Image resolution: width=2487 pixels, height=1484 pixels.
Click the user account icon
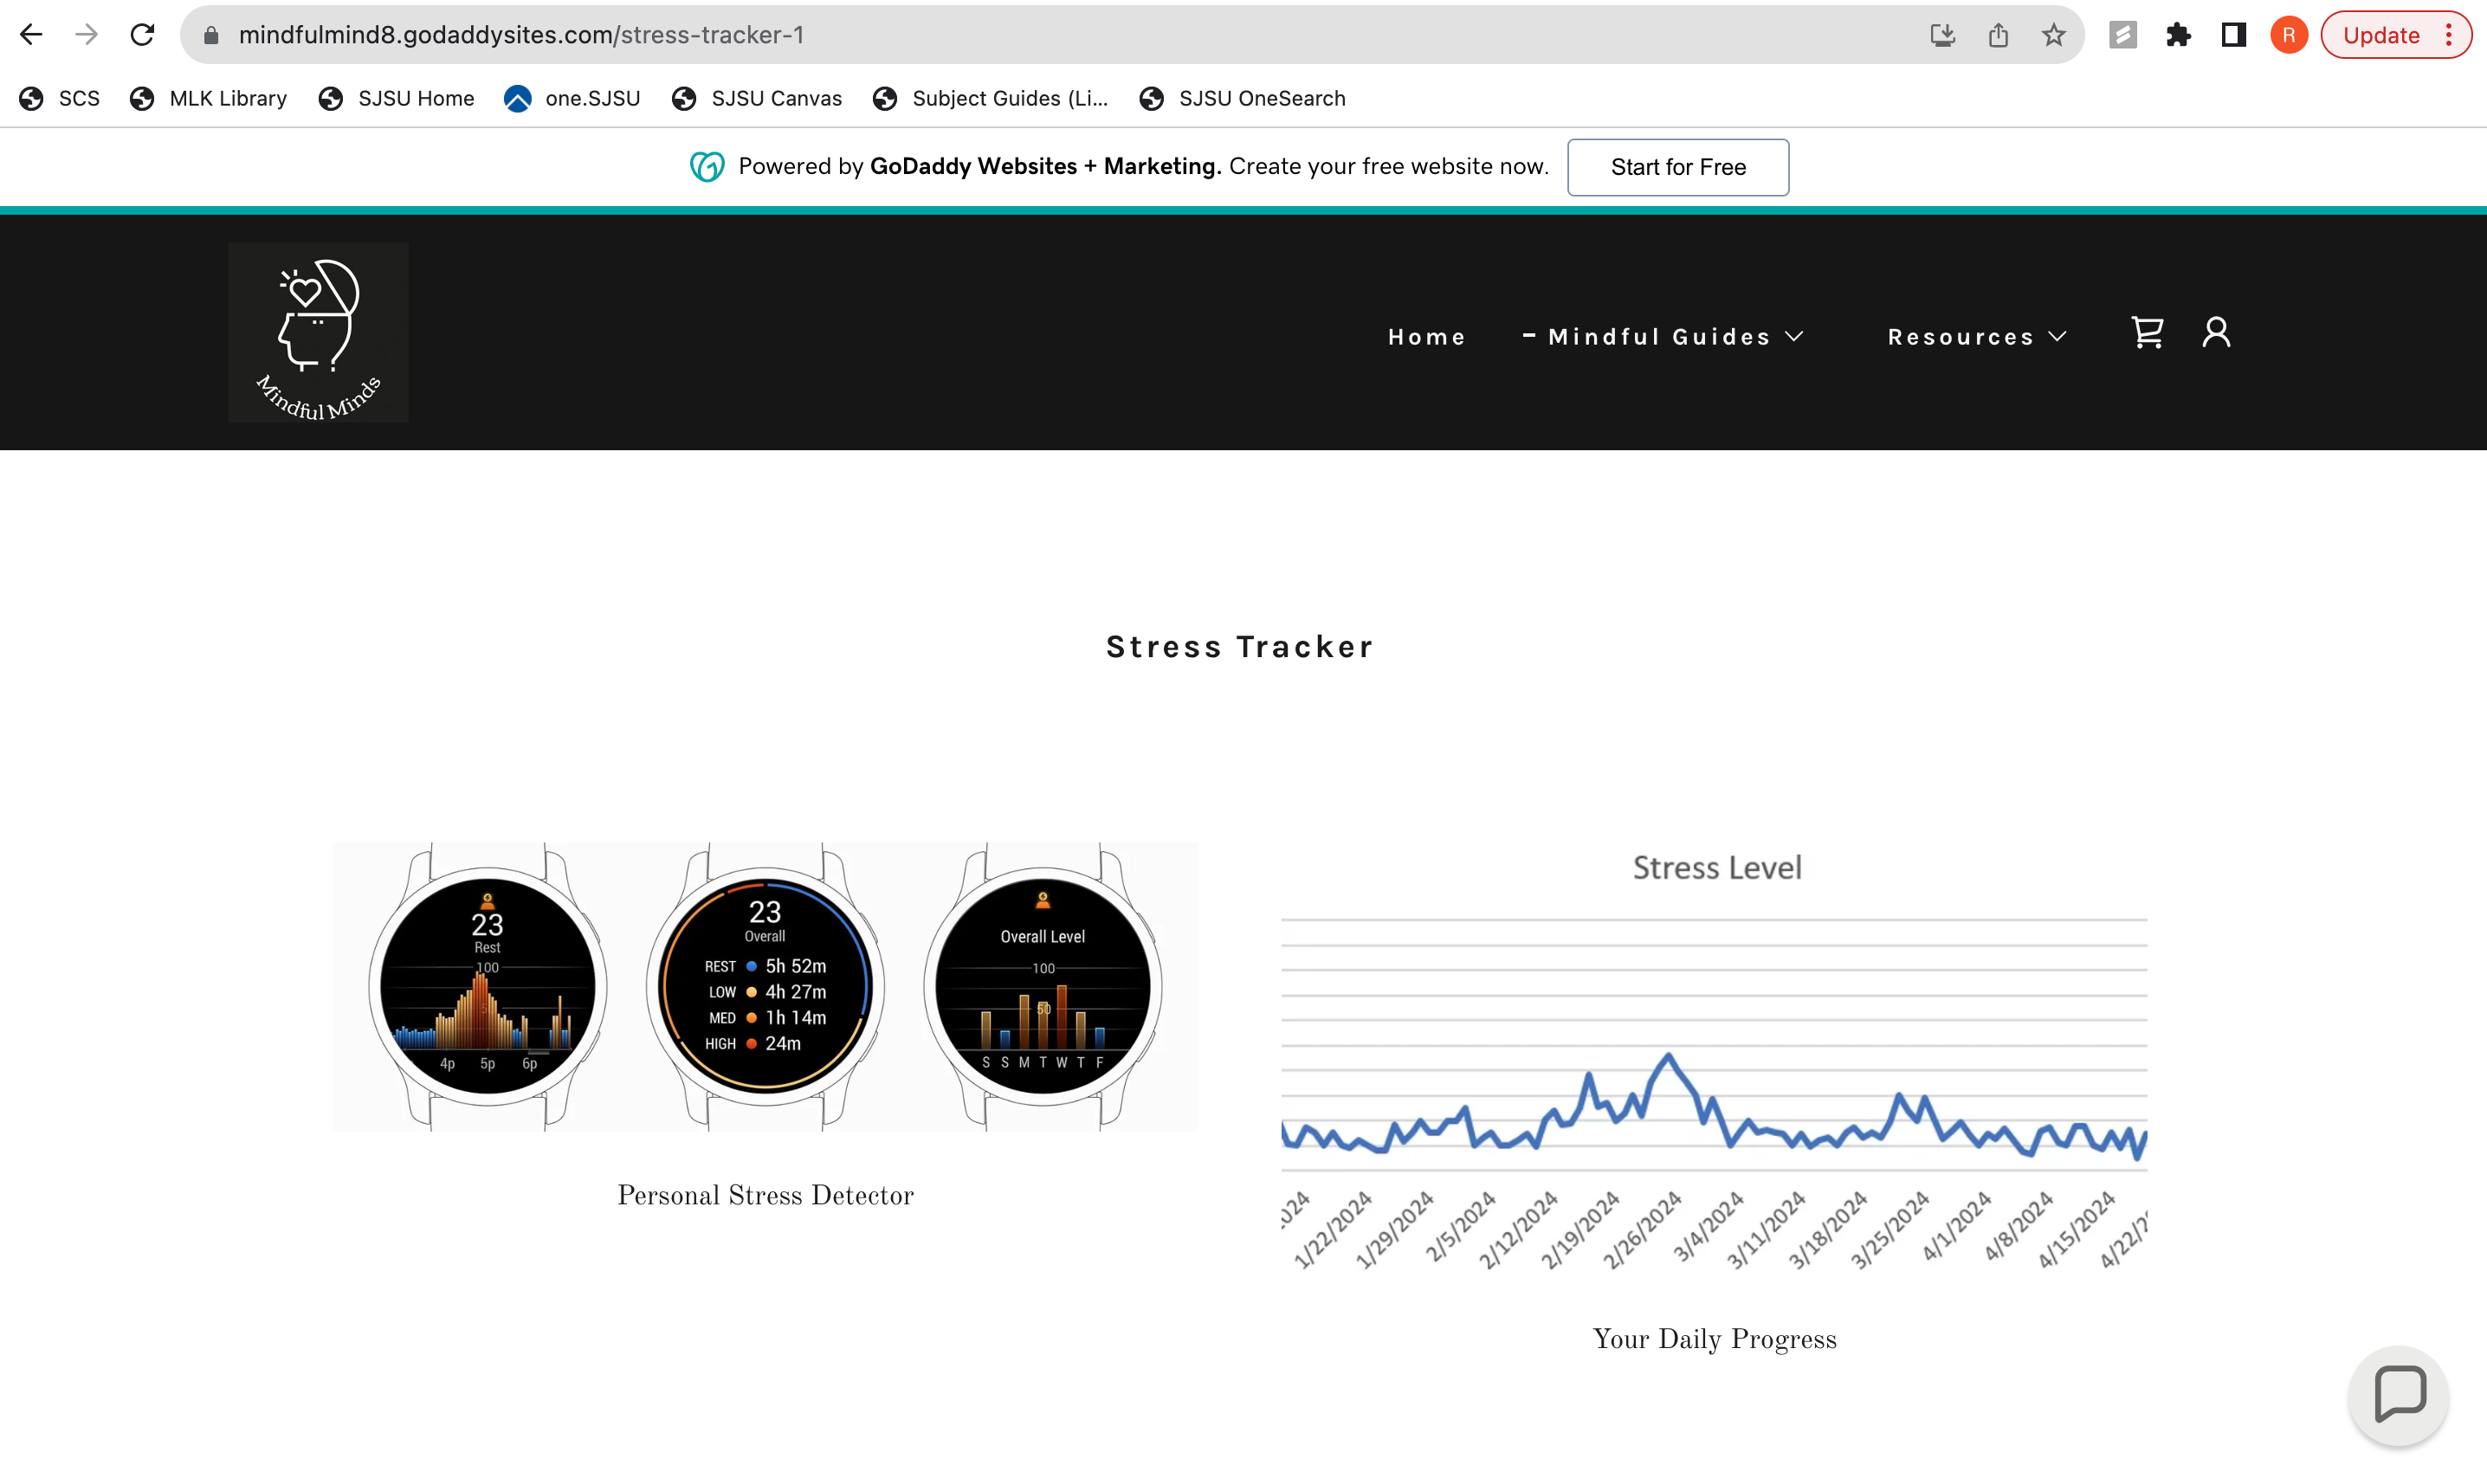2216,333
